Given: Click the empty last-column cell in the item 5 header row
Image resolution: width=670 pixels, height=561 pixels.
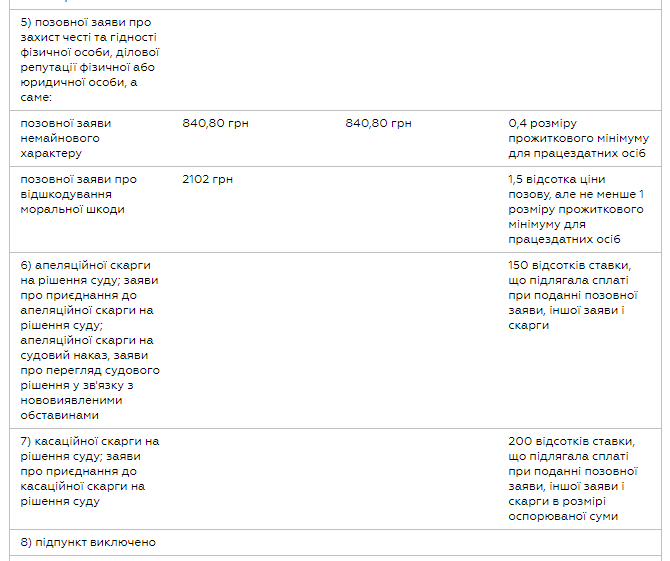Looking at the screenshot, I should (x=577, y=59).
